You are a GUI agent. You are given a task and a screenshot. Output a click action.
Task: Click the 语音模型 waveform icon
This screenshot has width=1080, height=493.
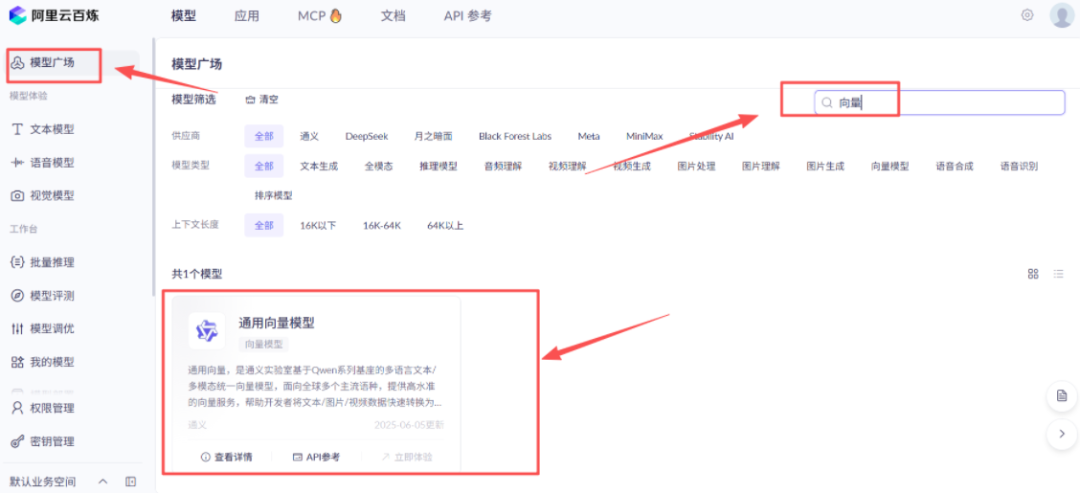tap(18, 162)
